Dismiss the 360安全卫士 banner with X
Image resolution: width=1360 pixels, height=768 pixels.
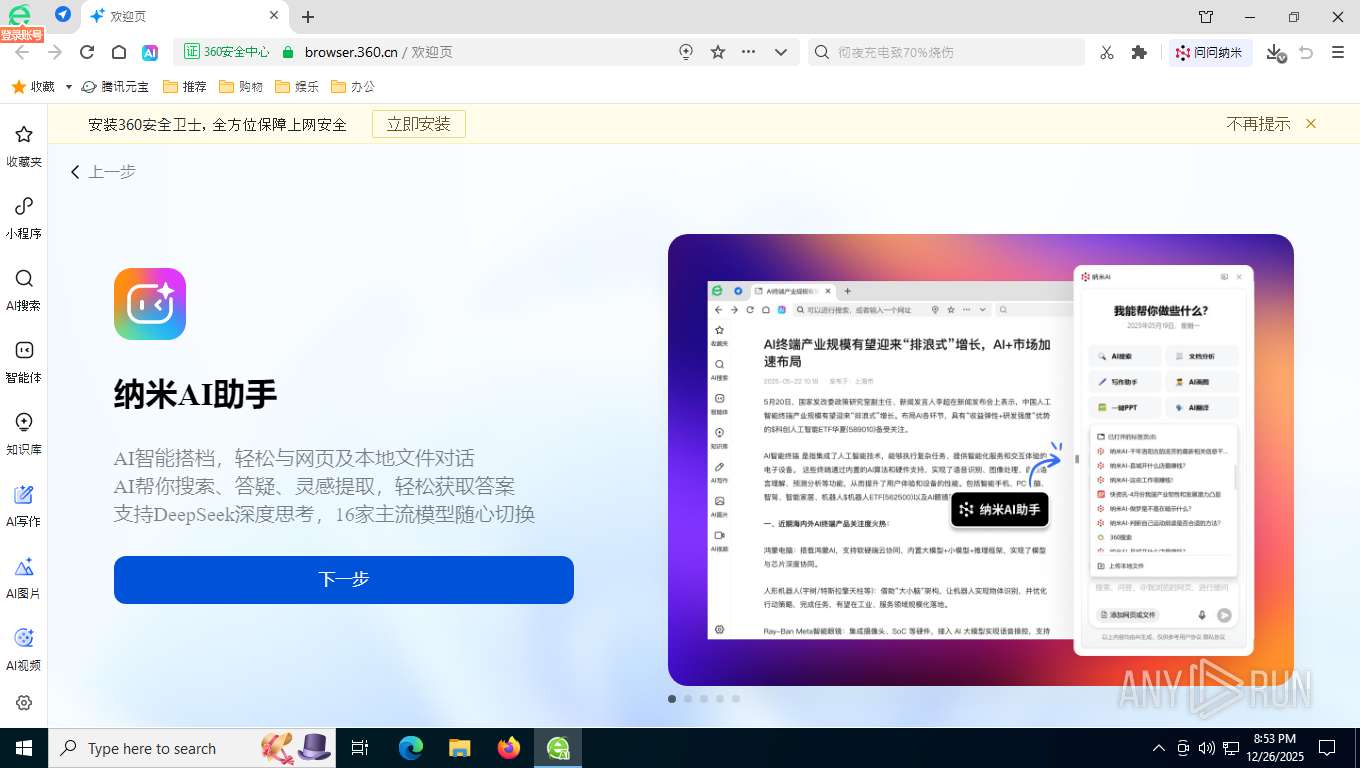click(x=1311, y=124)
